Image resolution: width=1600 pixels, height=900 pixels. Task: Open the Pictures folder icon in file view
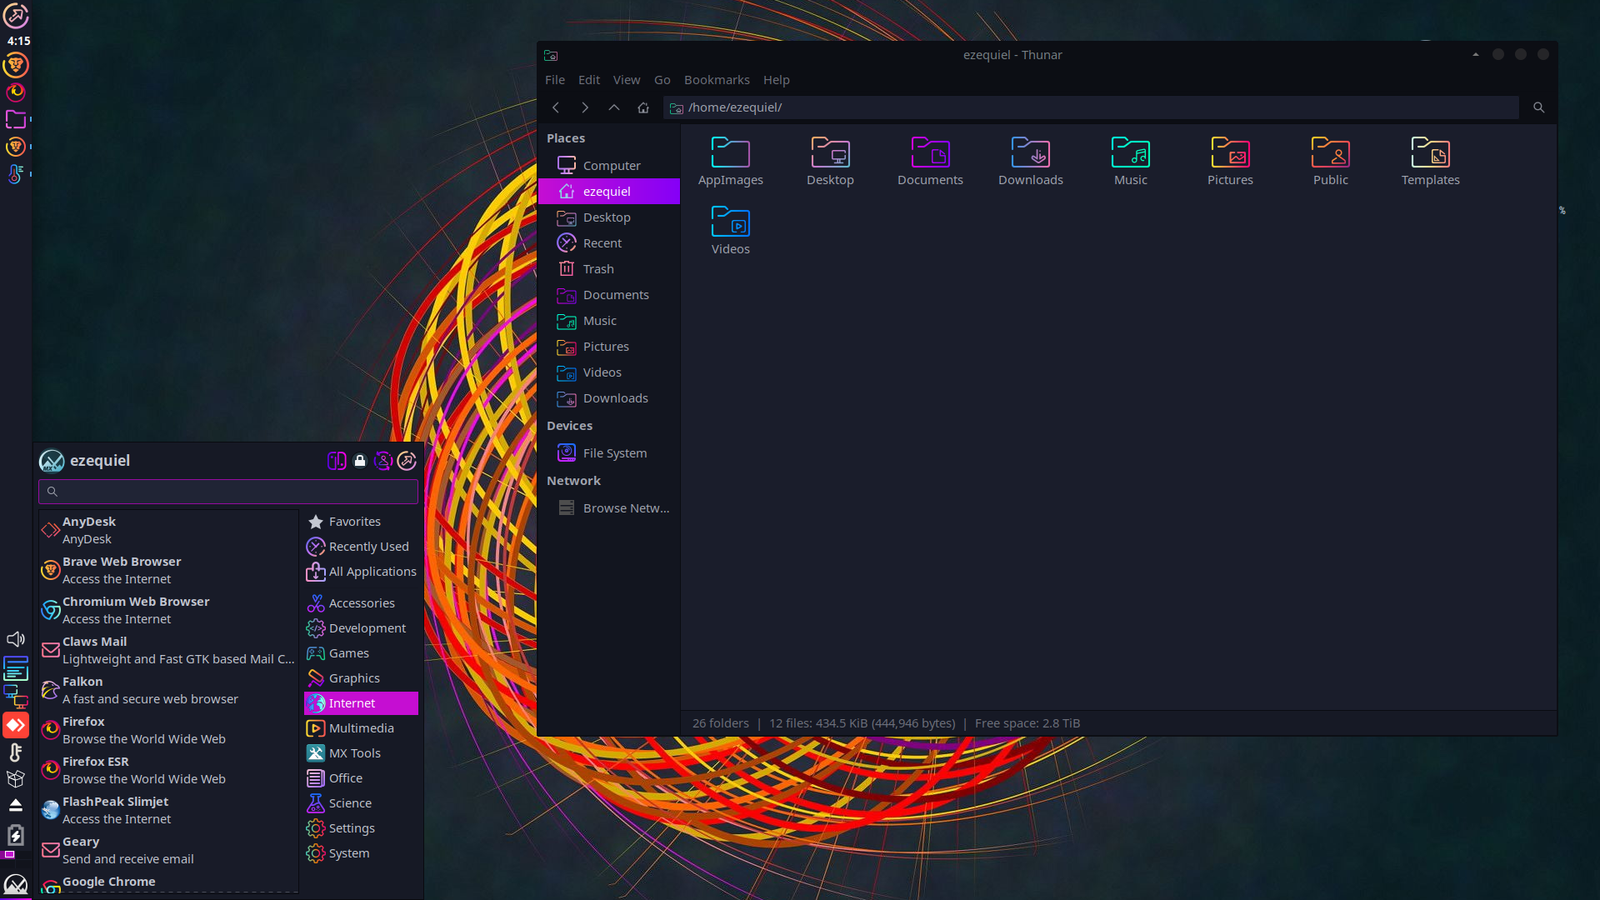1230,161
